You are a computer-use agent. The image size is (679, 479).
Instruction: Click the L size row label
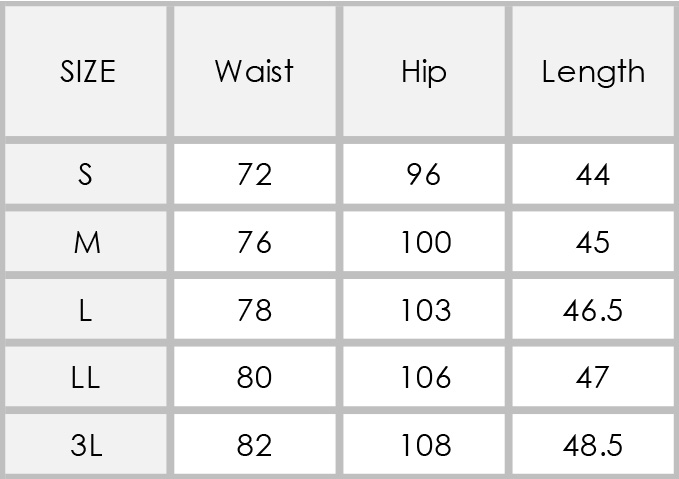click(86, 309)
